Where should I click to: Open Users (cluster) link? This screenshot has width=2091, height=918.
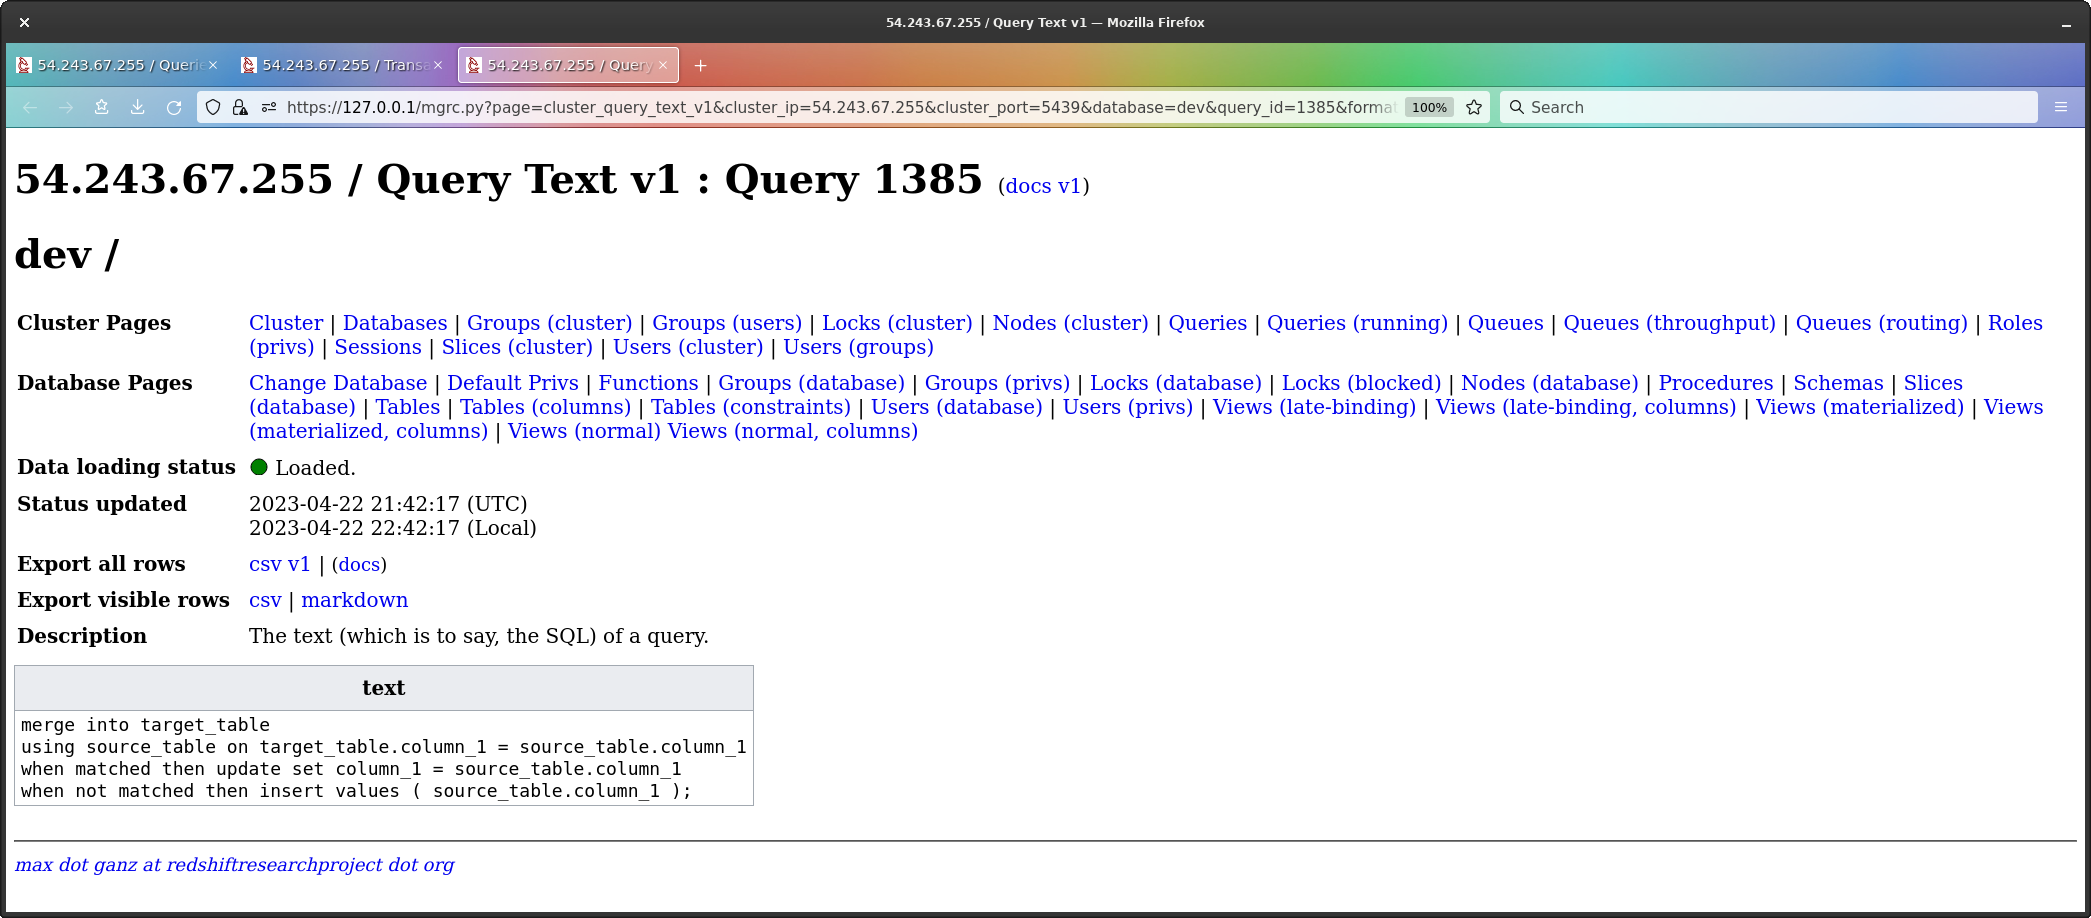(688, 347)
